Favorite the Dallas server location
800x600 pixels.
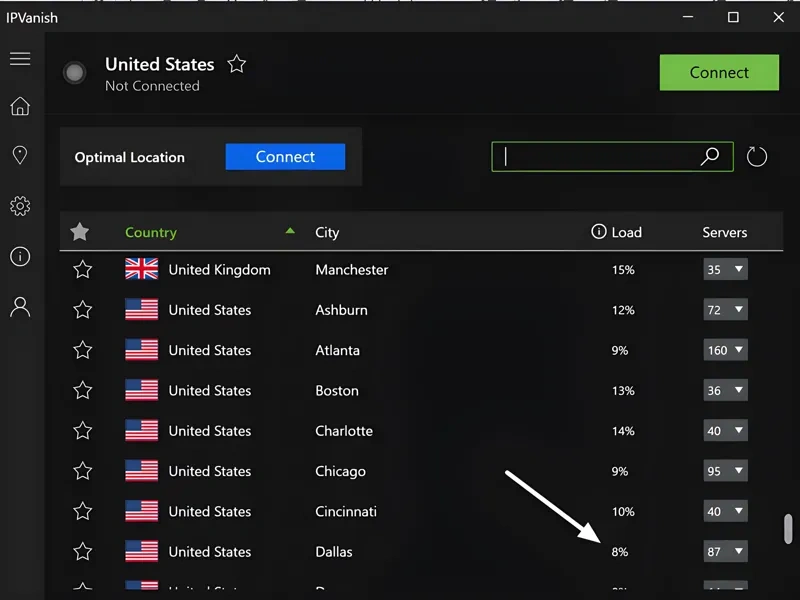80,551
